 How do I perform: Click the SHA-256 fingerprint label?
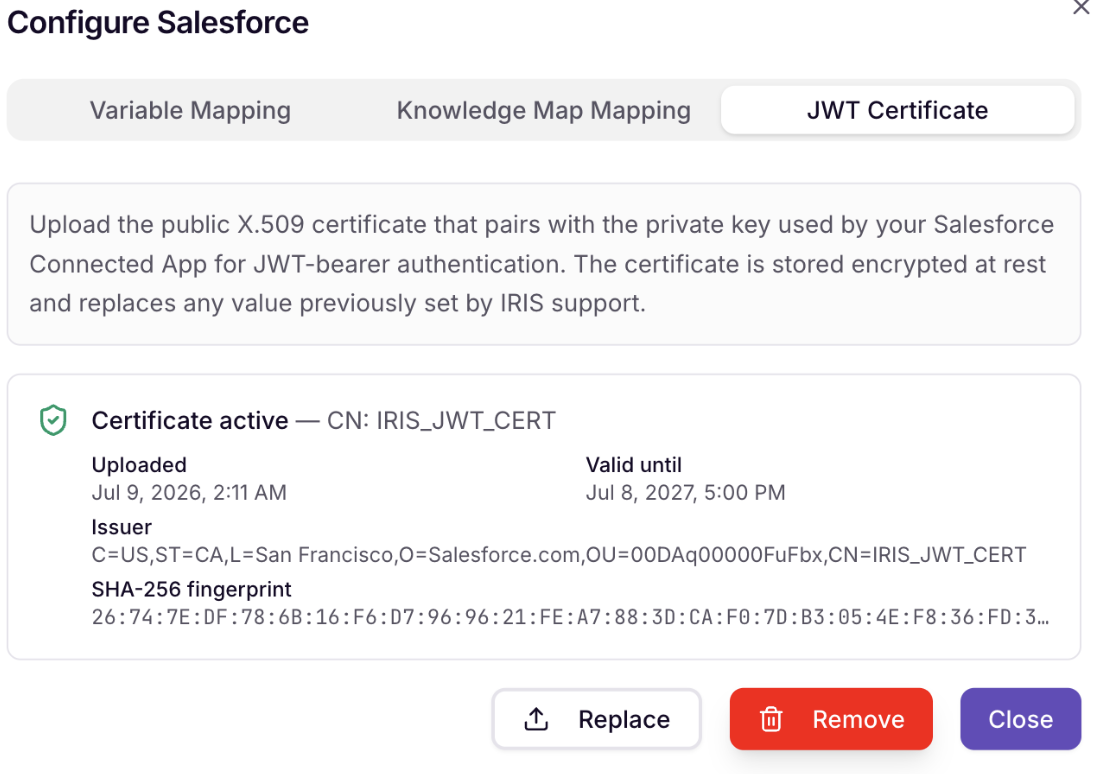192,589
